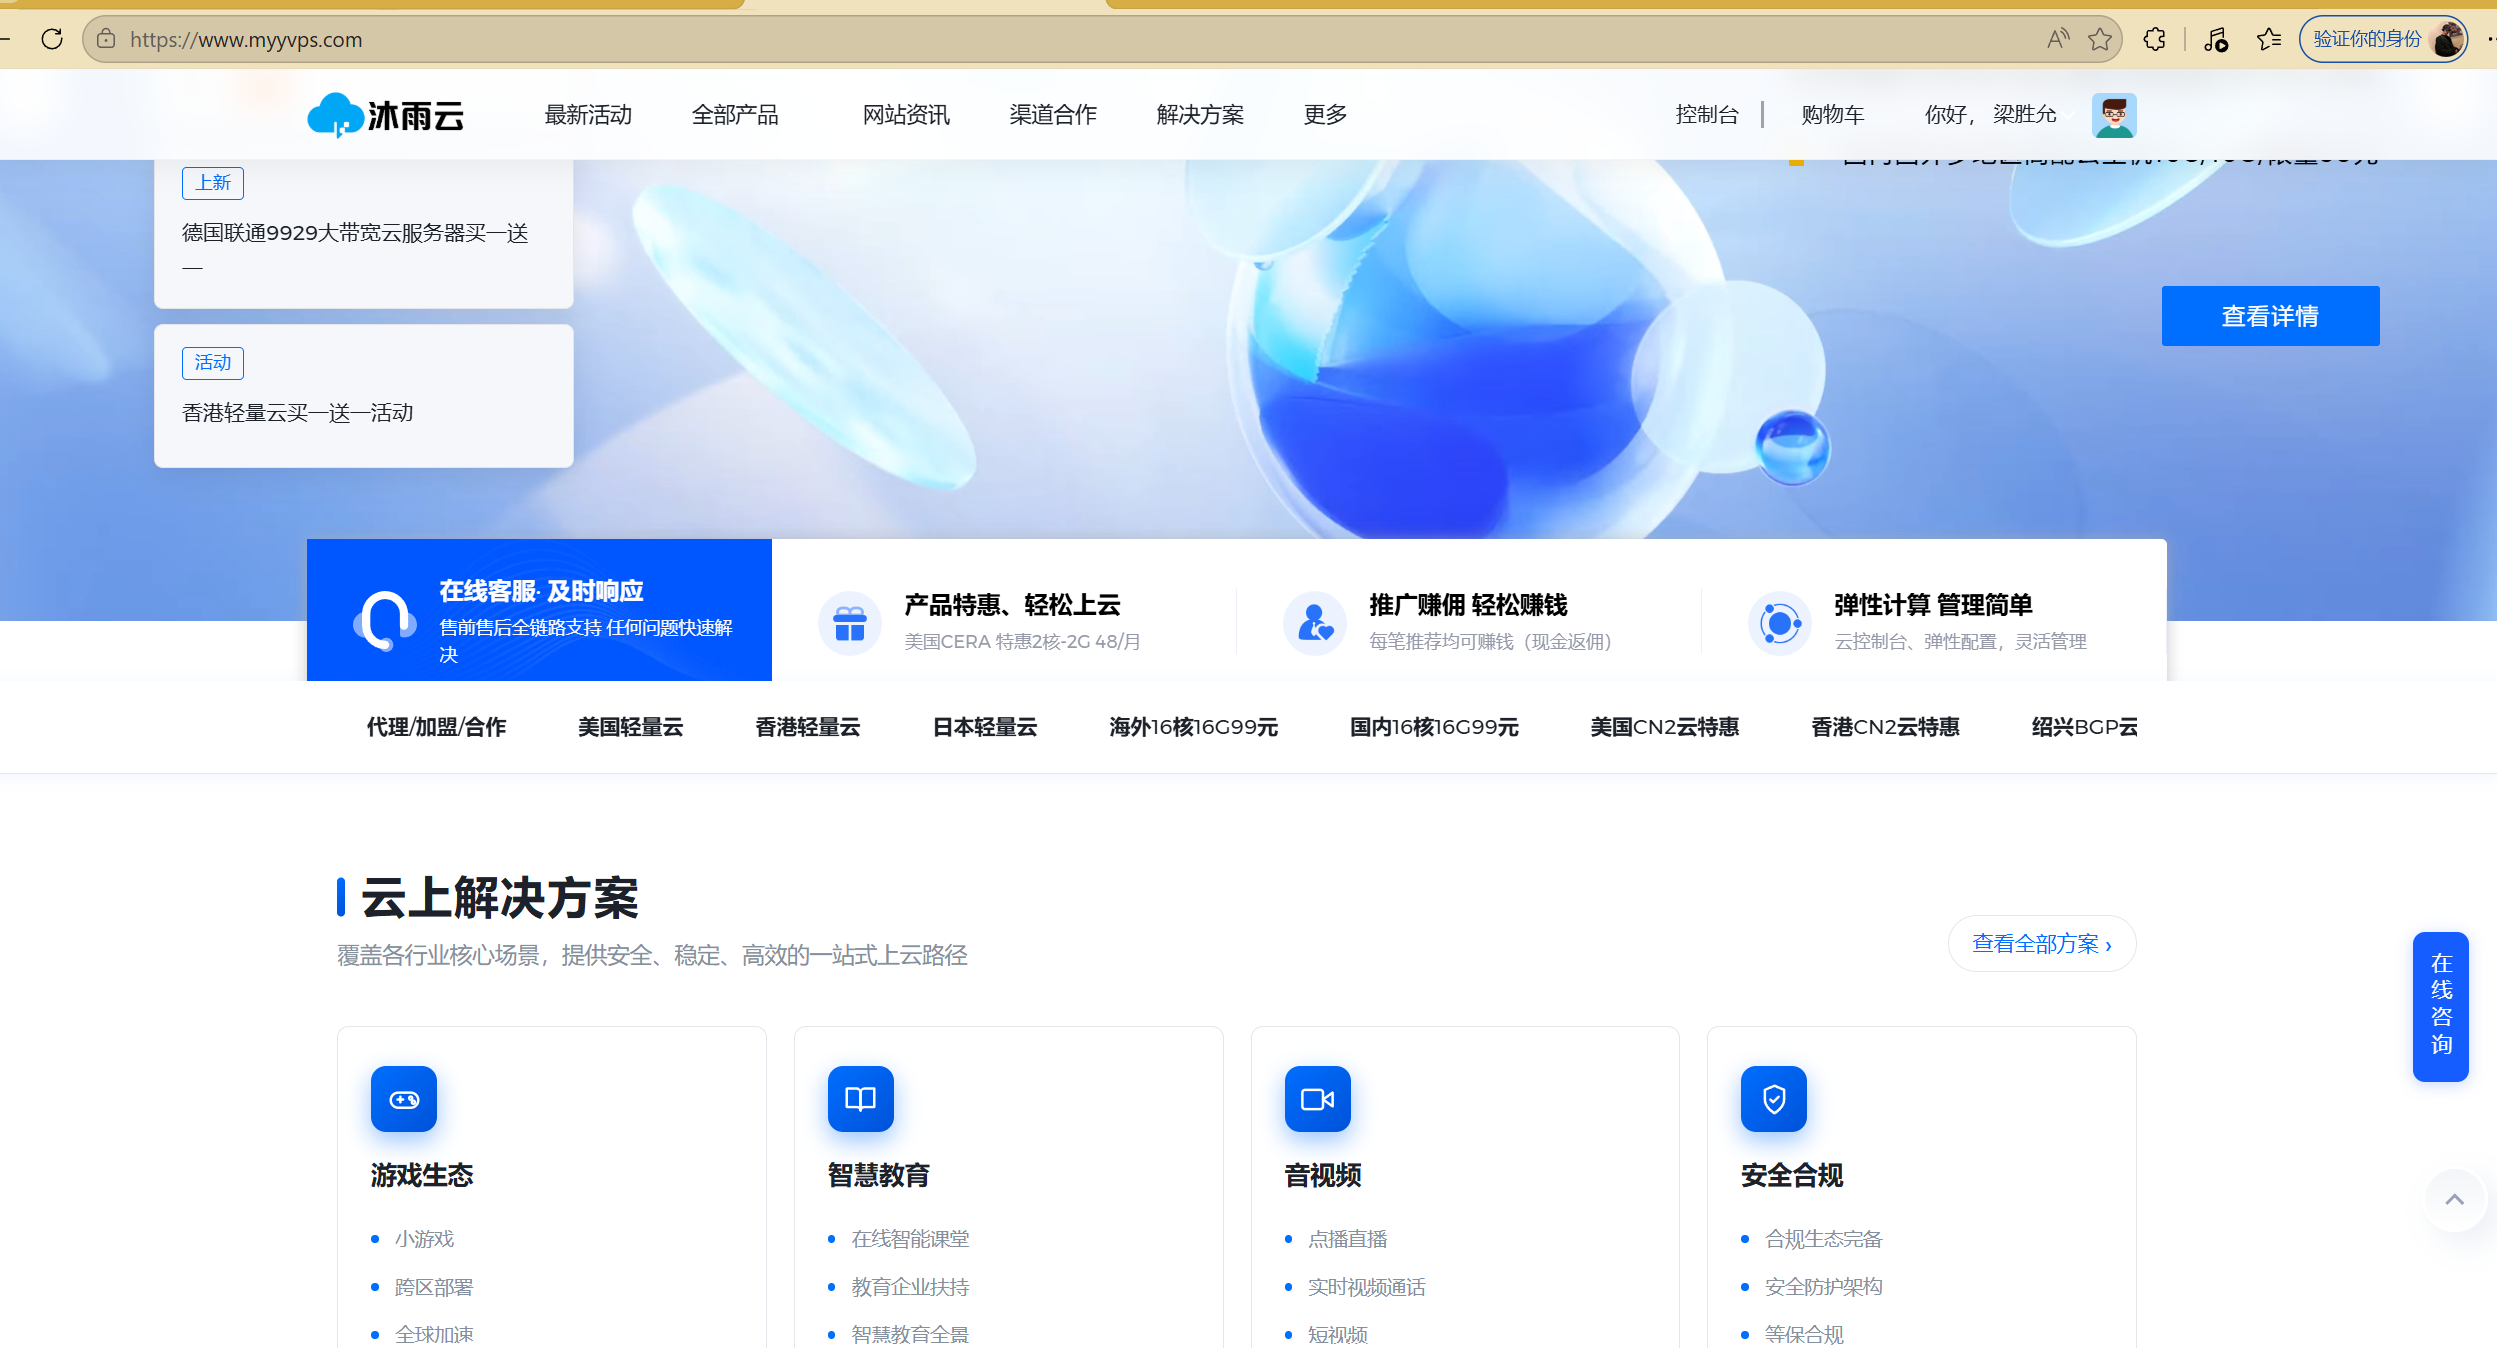Expand the 更多 menu
This screenshot has height=1348, width=2497.
pyautogui.click(x=1326, y=115)
